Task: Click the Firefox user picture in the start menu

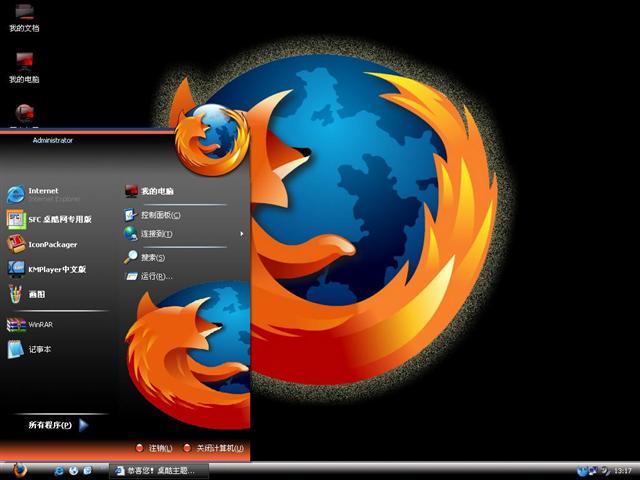Action: (212, 139)
